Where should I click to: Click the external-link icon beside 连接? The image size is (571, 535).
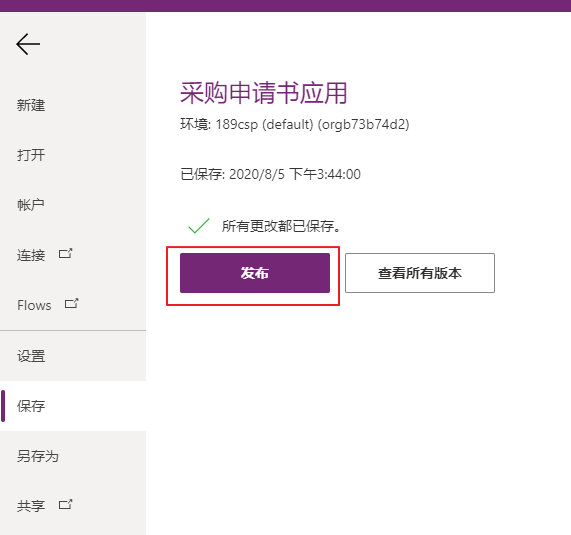pyautogui.click(x=66, y=253)
